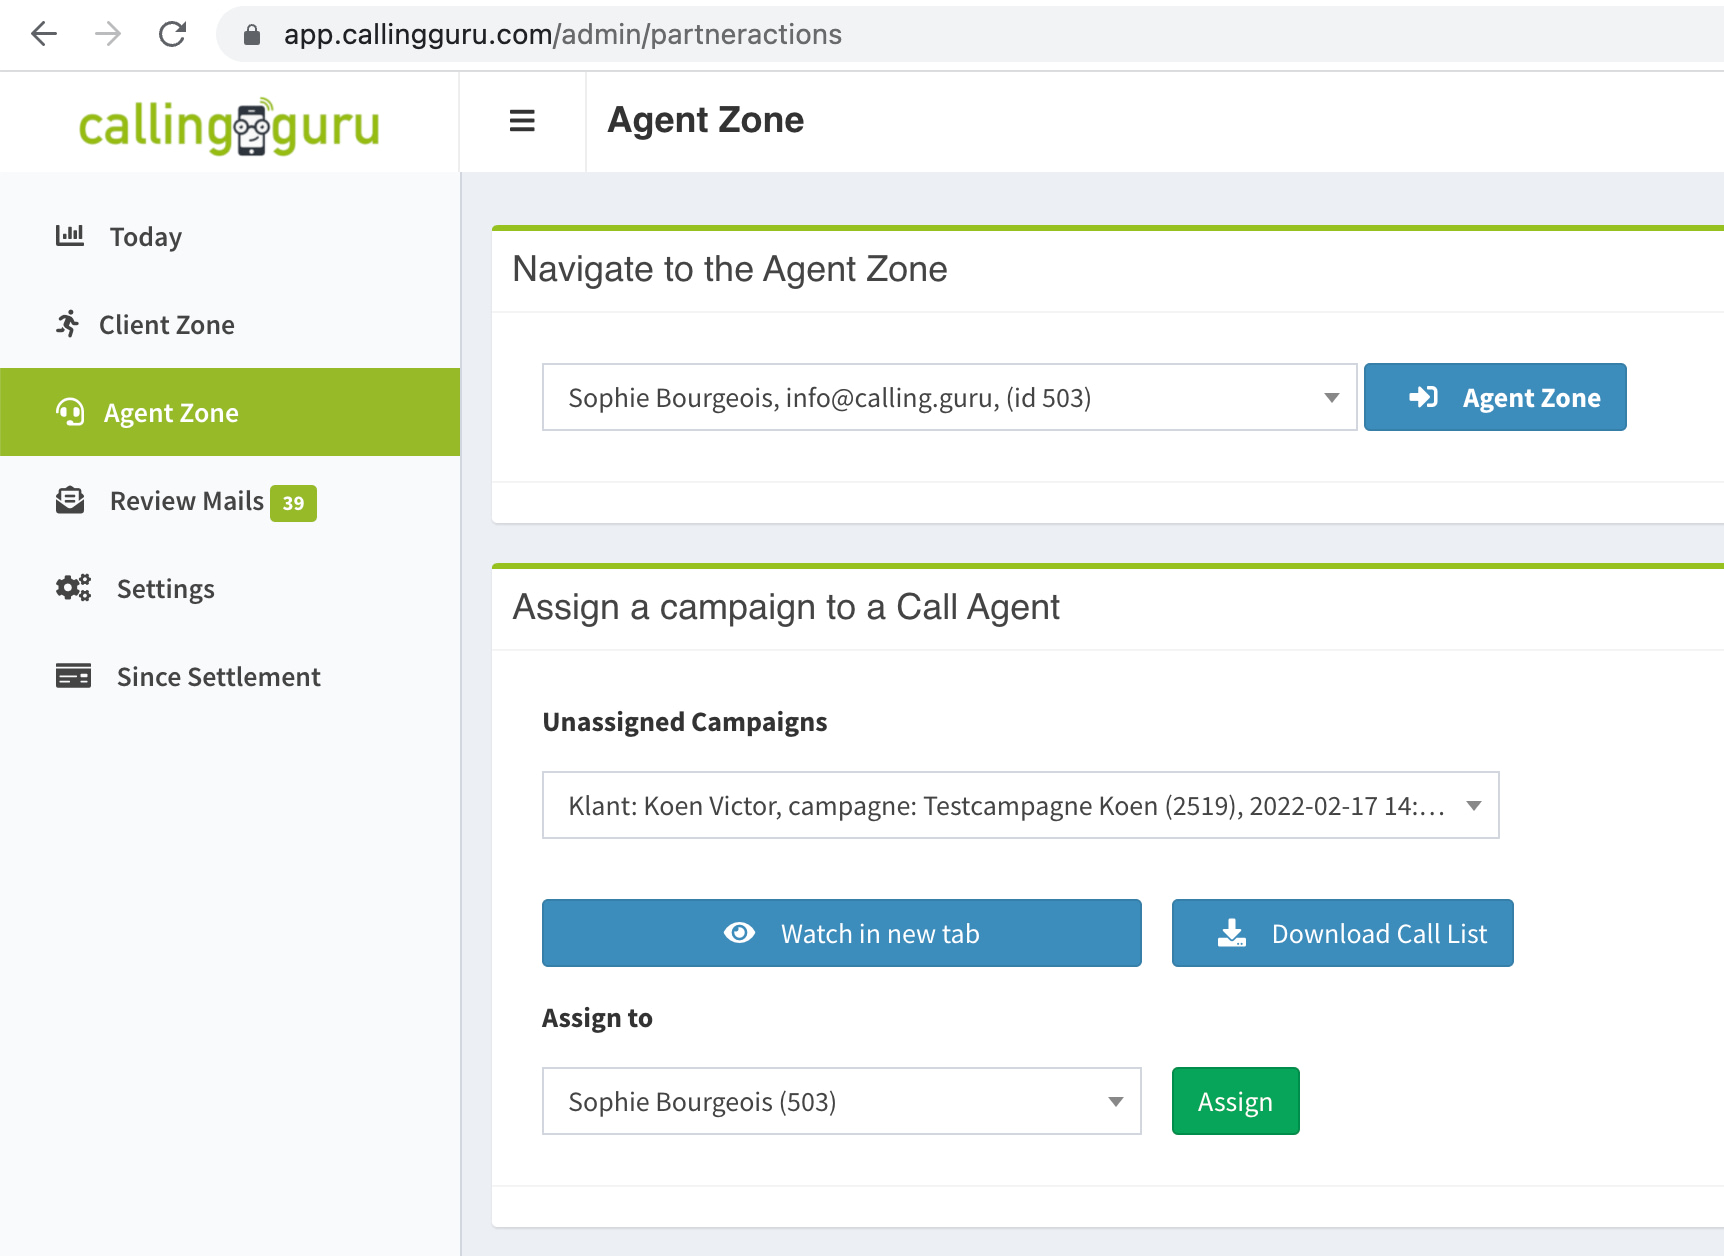The width and height of the screenshot is (1724, 1256).
Task: Click the hamburger menu icon
Action: click(x=522, y=121)
